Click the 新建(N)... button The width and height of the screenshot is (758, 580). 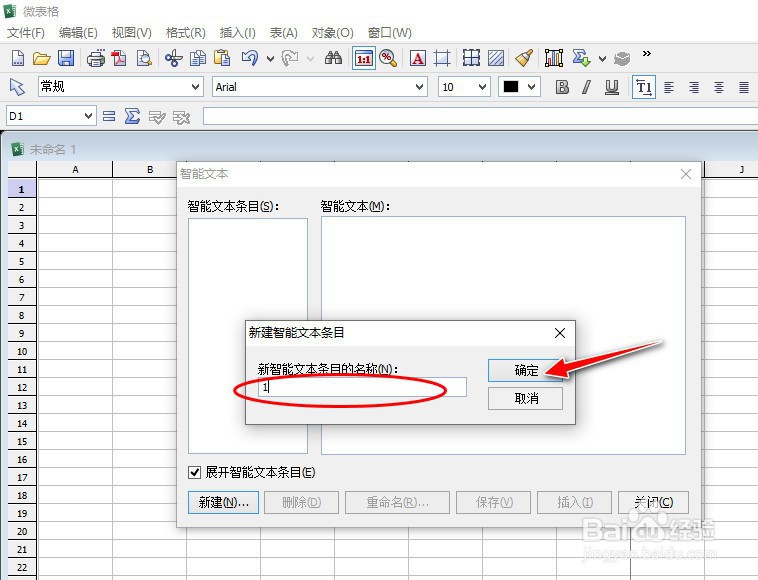(x=223, y=503)
